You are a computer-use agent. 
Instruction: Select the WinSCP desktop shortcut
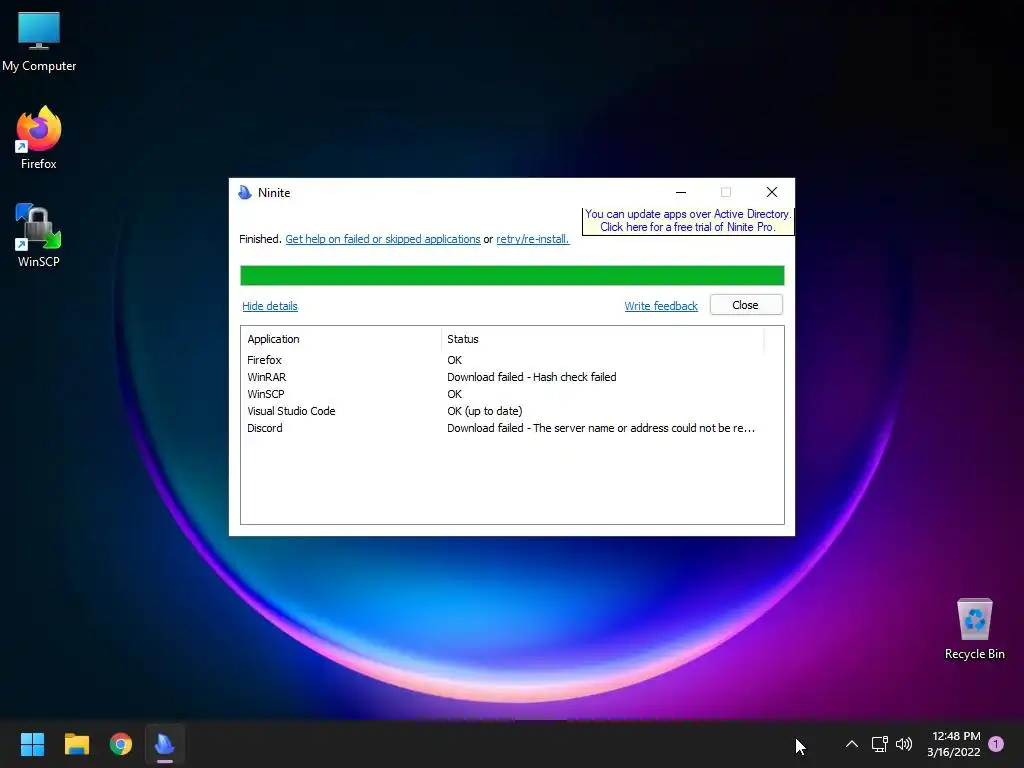coord(39,236)
